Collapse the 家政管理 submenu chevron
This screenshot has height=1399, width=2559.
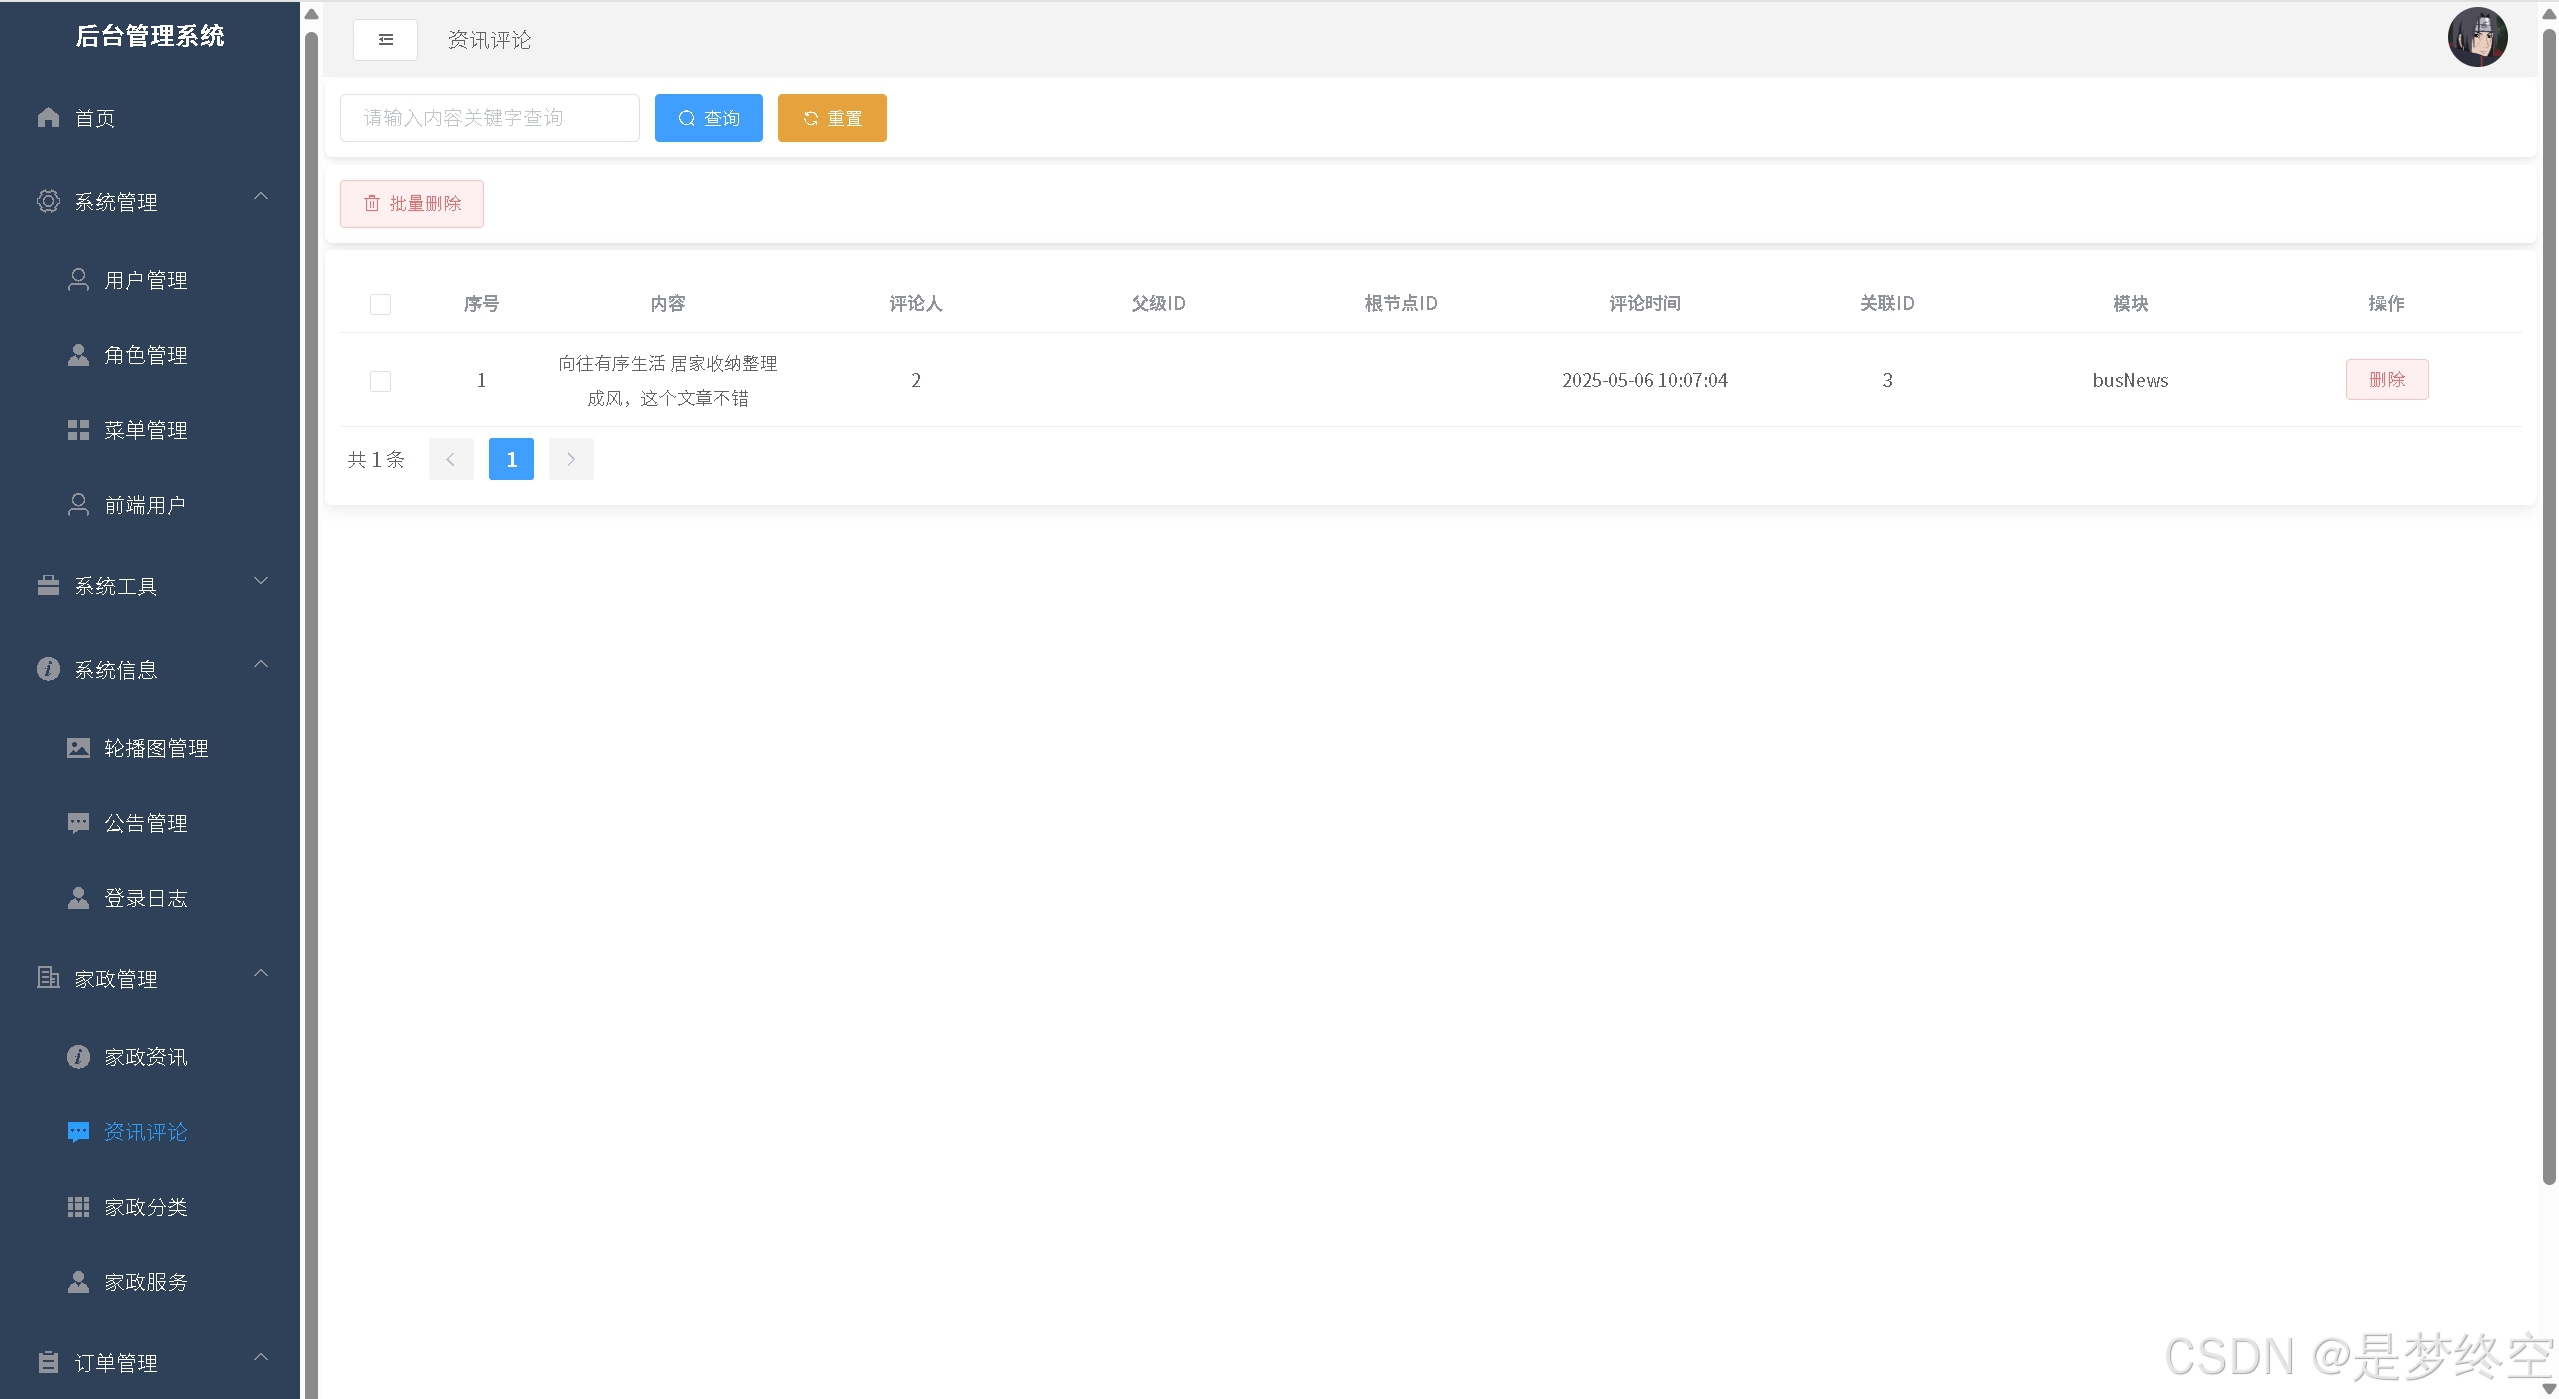coord(261,973)
